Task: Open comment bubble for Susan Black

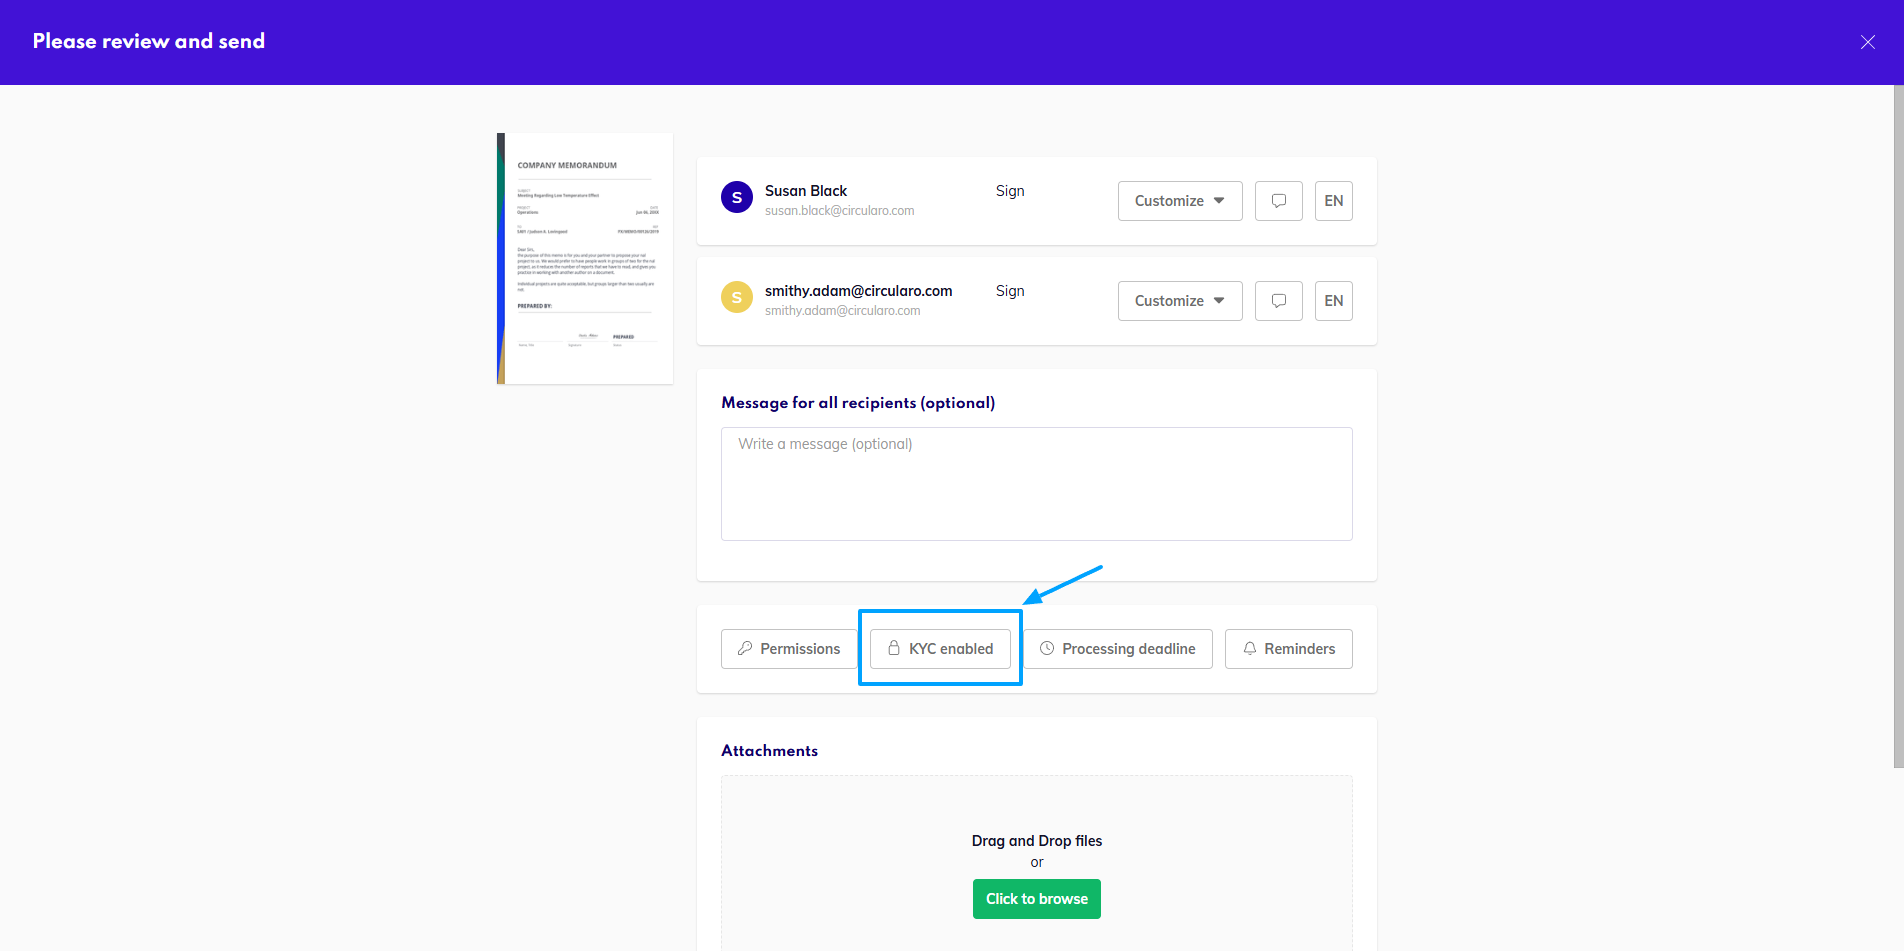Action: pos(1278,201)
